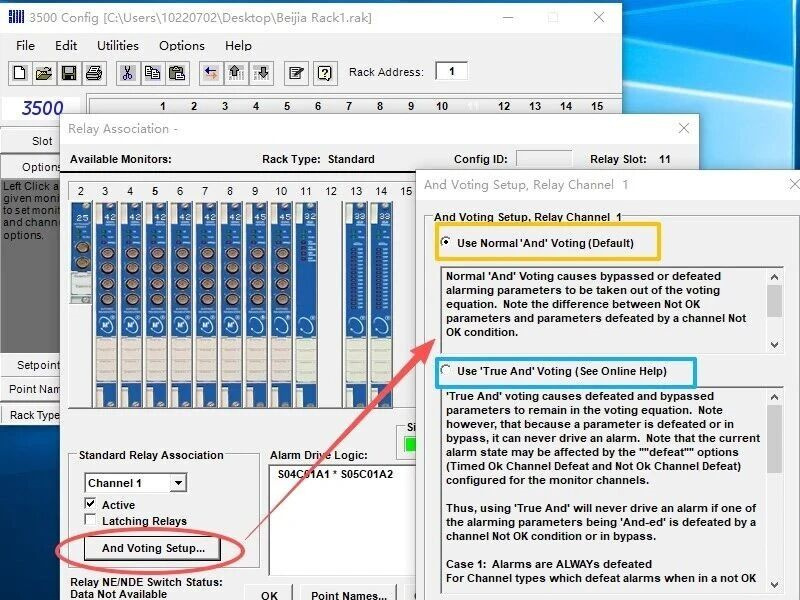Image resolution: width=800 pixels, height=600 pixels.
Task: Select the Use 'True And' Voting option
Action: [446, 371]
